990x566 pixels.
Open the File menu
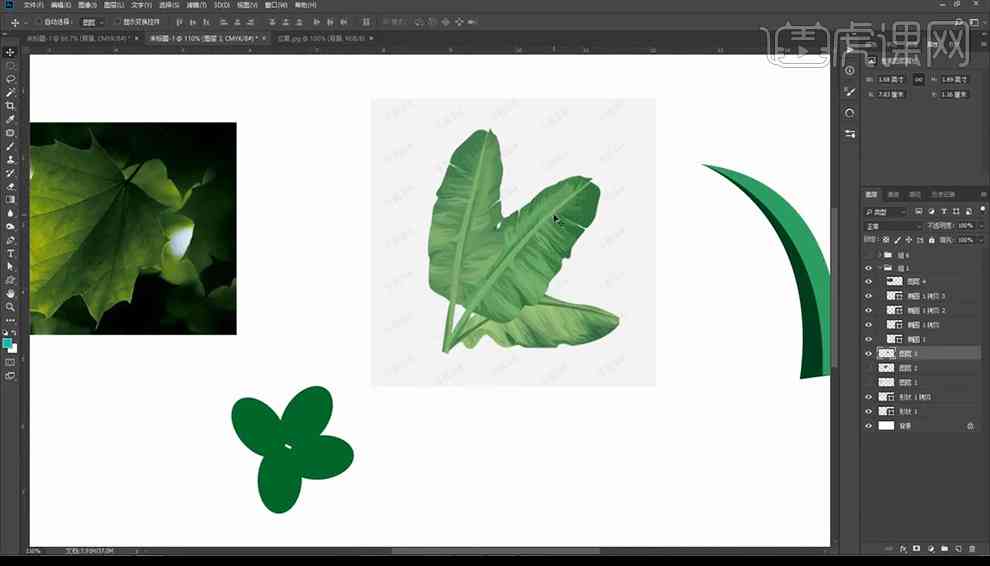click(33, 5)
